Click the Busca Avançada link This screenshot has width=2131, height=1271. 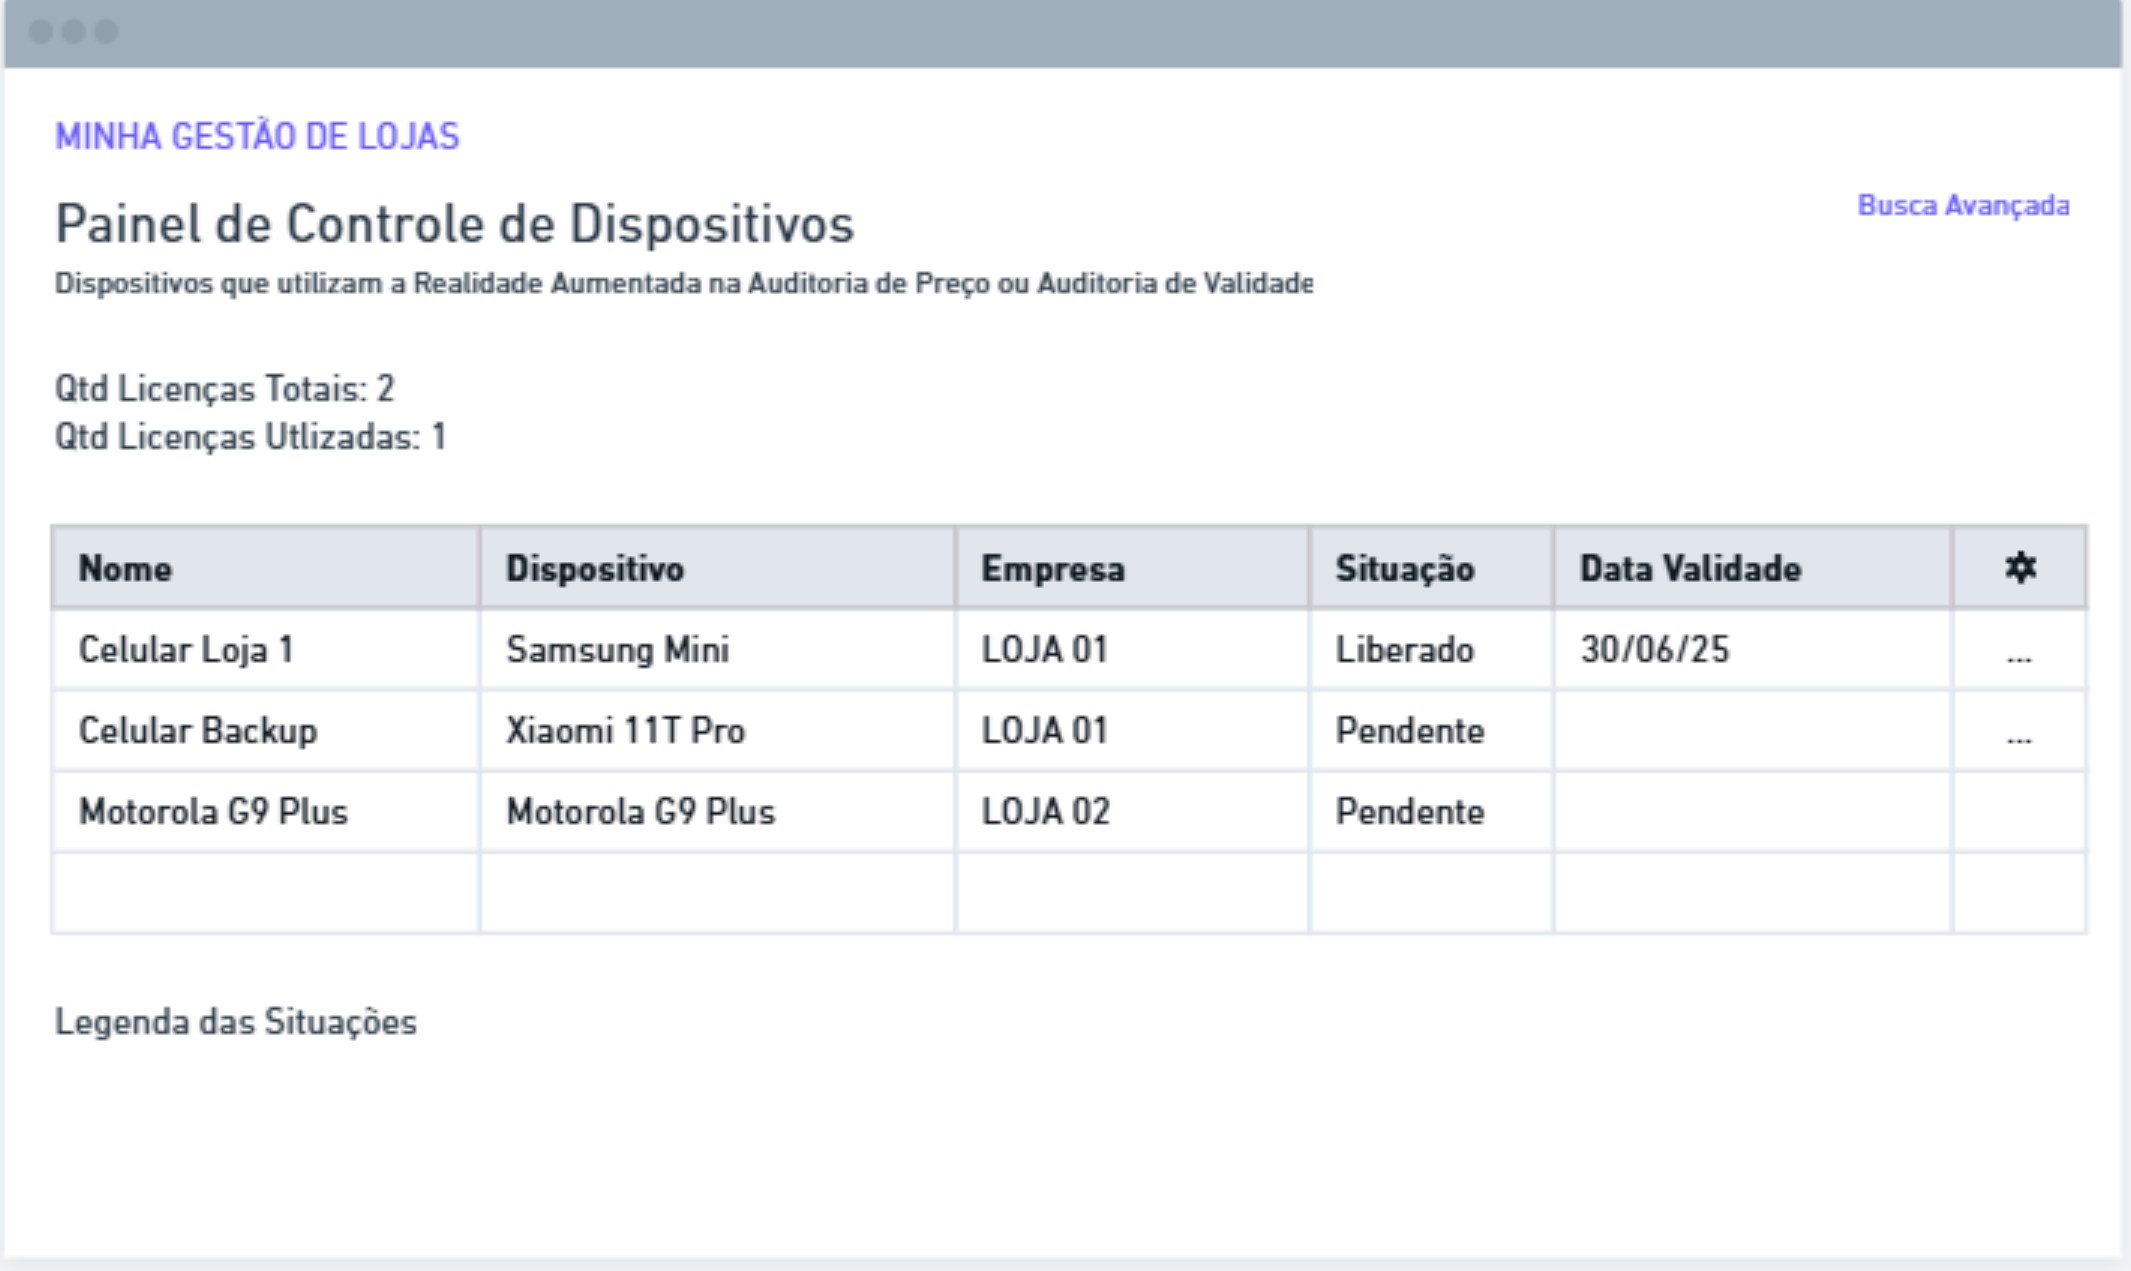(x=1963, y=206)
